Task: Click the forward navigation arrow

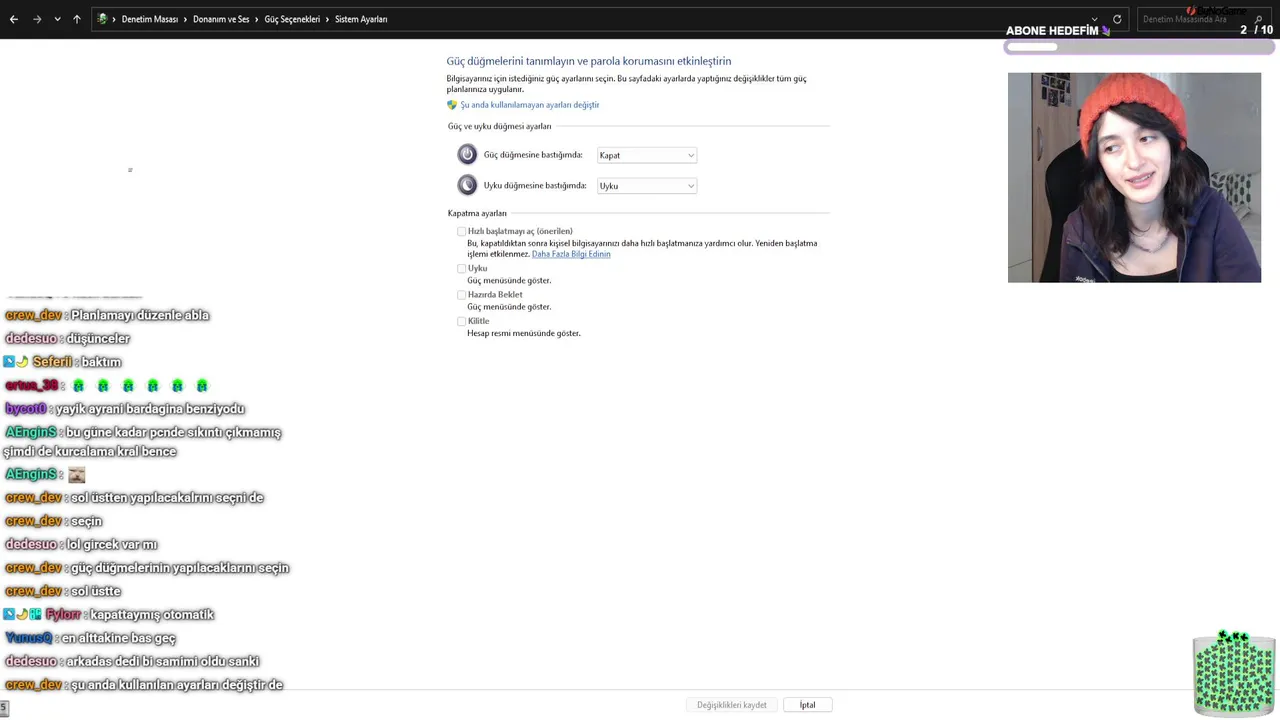Action: [x=37, y=19]
